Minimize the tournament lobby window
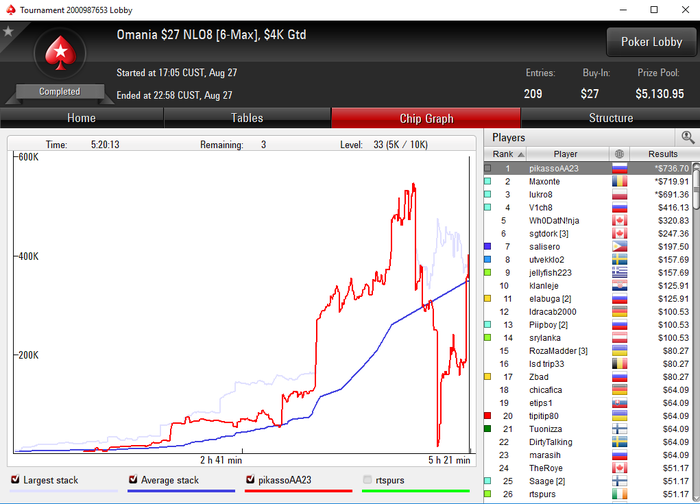The height and width of the screenshot is (504, 700). point(623,10)
